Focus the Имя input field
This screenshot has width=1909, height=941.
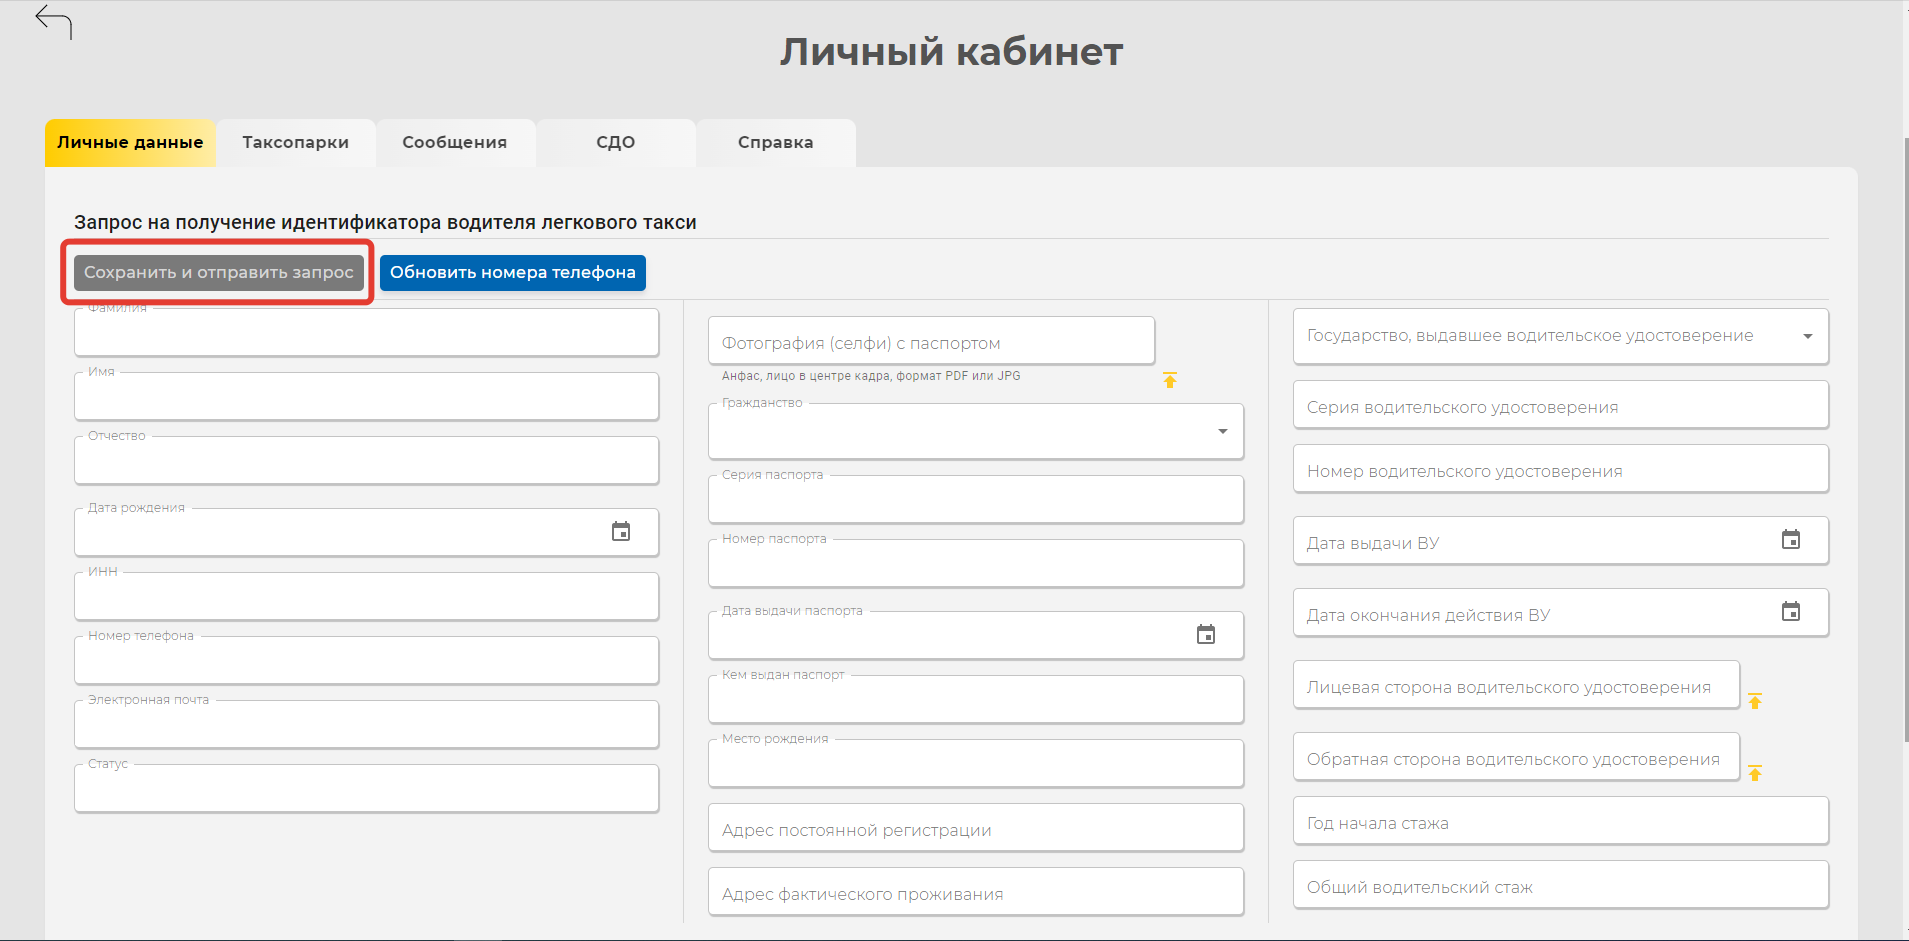click(366, 396)
